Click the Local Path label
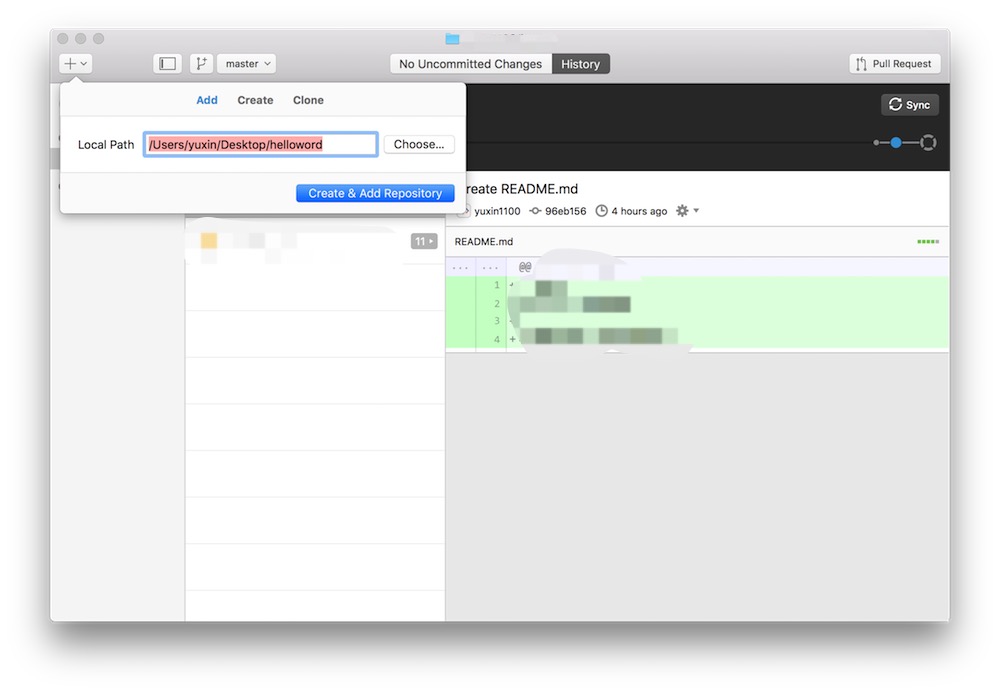Image resolution: width=1000 pixels, height=693 pixels. coord(106,145)
